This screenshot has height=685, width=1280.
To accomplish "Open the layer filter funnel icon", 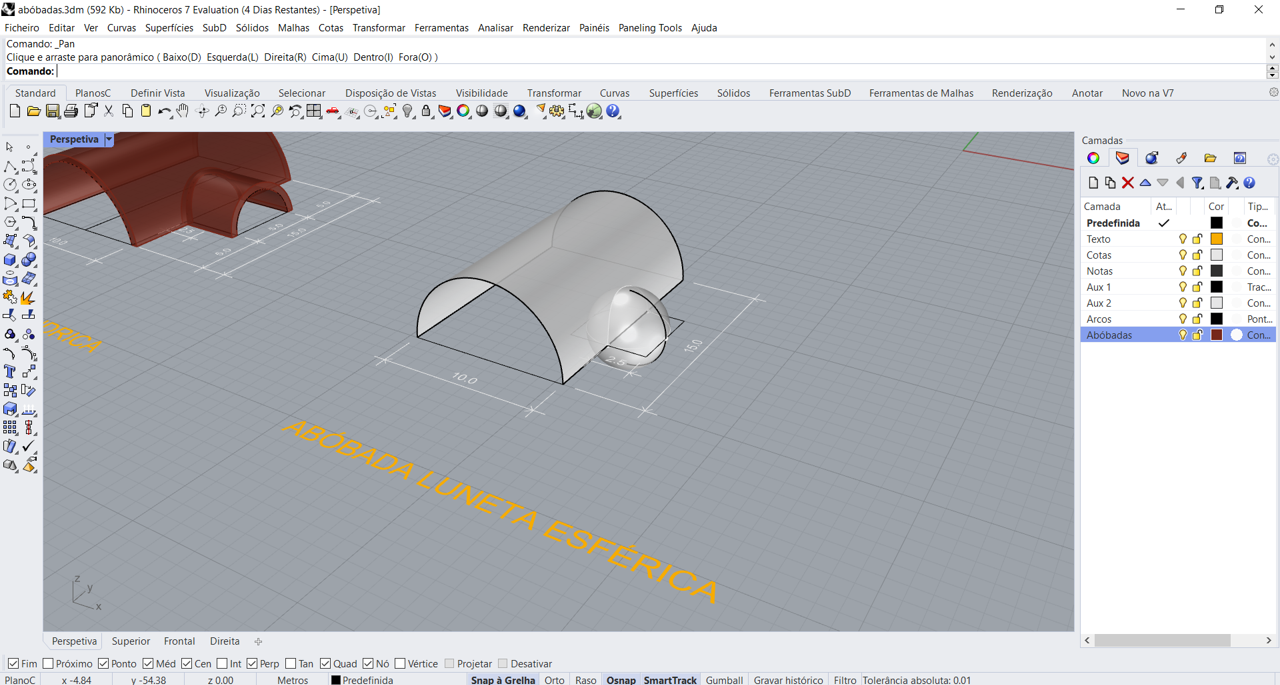I will [1197, 183].
